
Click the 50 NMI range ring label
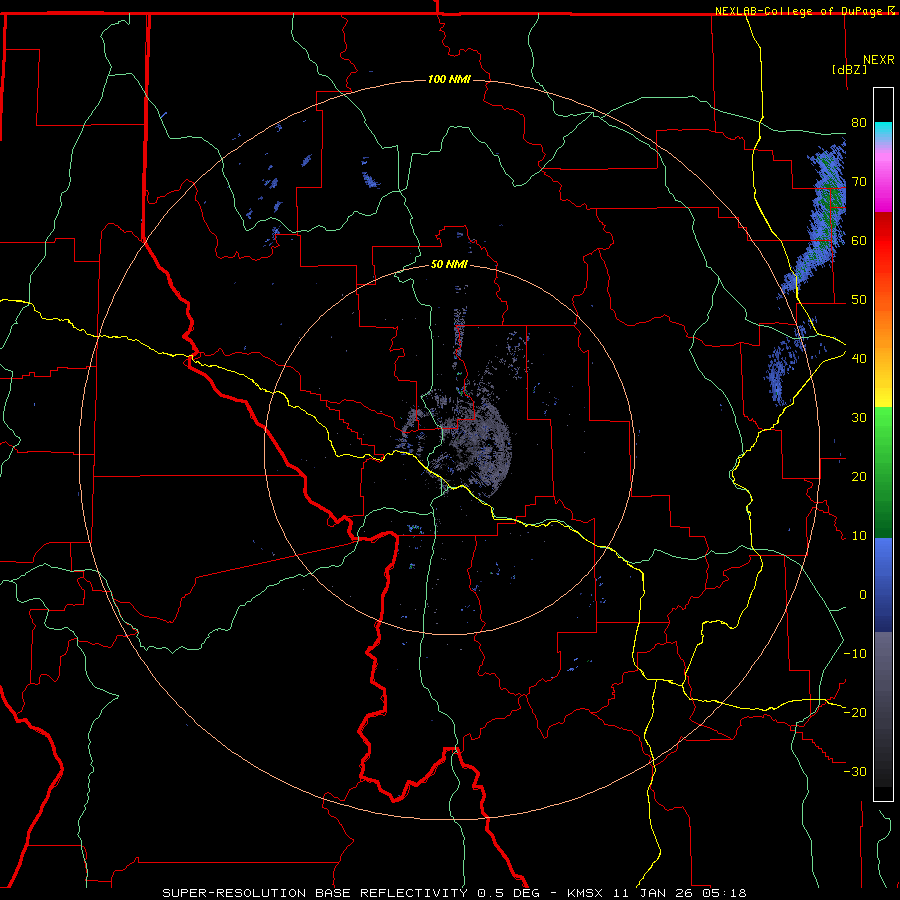click(449, 265)
